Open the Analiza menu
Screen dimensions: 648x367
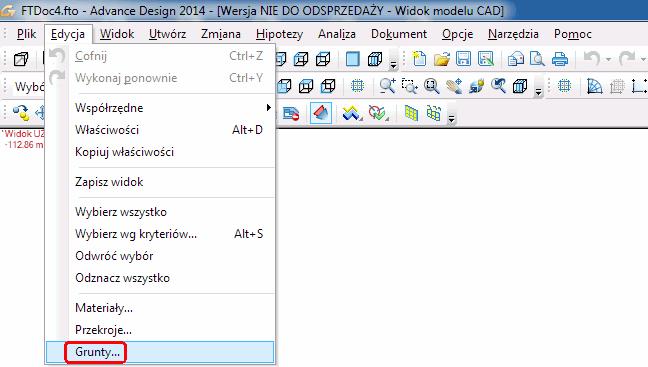(337, 33)
